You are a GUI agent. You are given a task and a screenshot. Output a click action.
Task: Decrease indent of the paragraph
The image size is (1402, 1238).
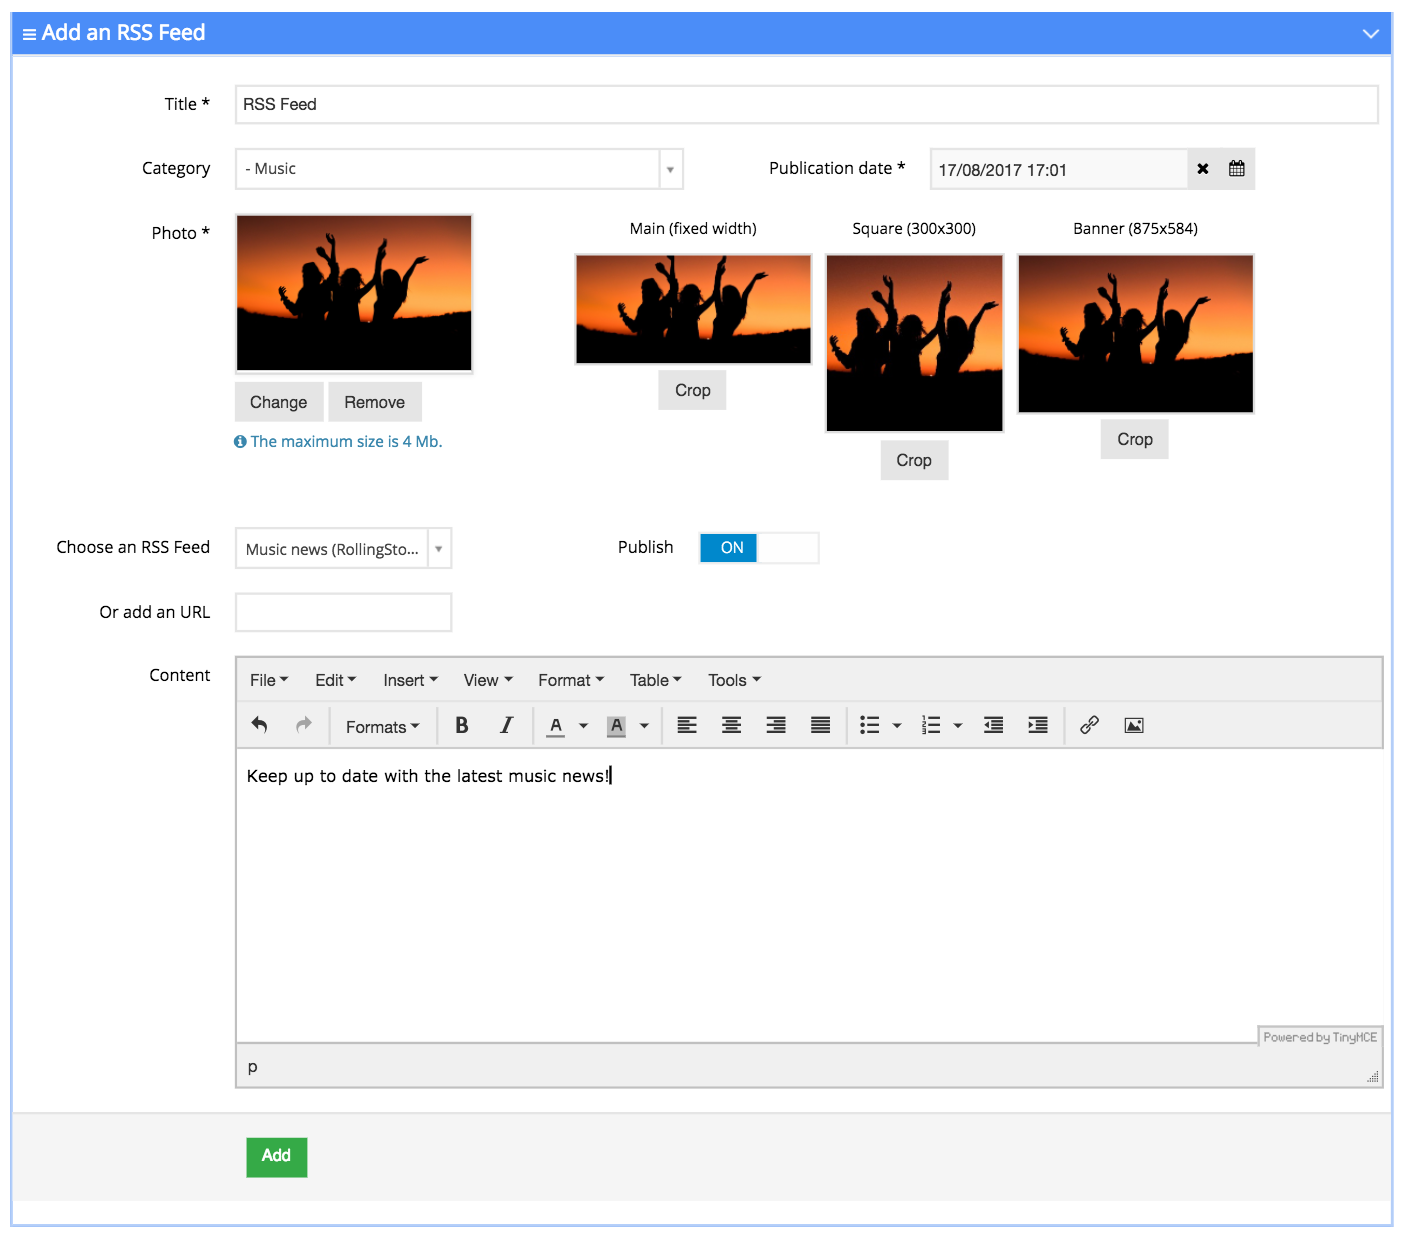994,726
